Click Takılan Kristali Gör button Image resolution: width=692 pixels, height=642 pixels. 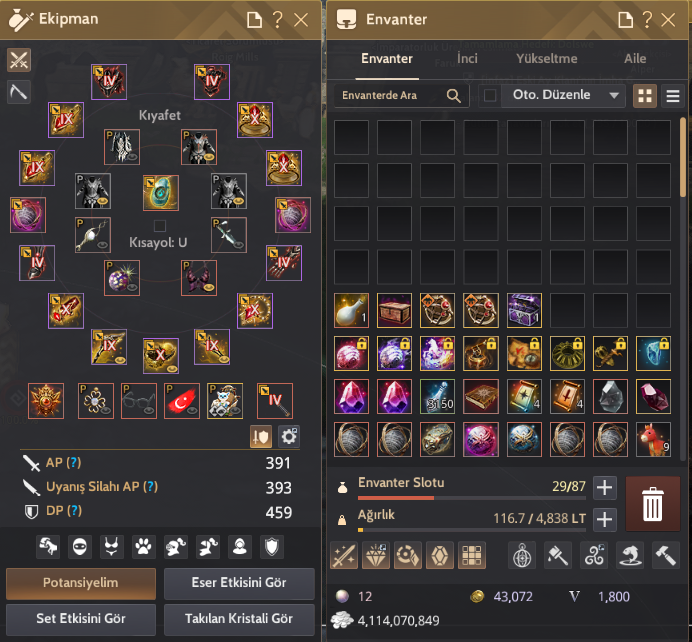[x=239, y=619]
